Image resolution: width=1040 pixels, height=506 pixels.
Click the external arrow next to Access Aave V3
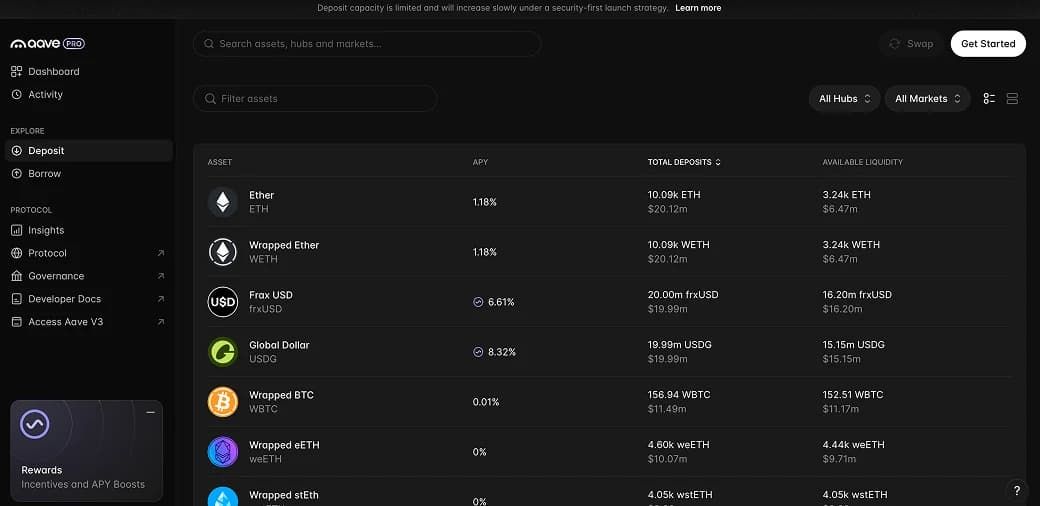[x=161, y=322]
